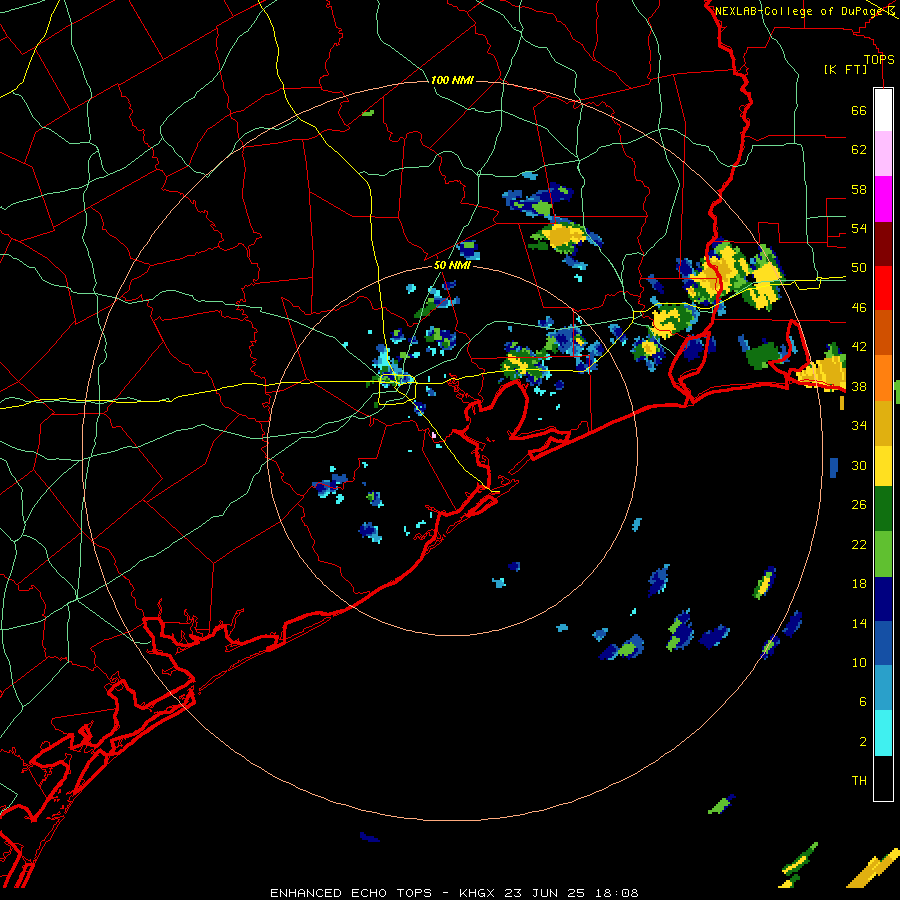Screen dimensions: 900x900
Task: Click the '18:08' timestamp
Action: pyautogui.click(x=616, y=893)
